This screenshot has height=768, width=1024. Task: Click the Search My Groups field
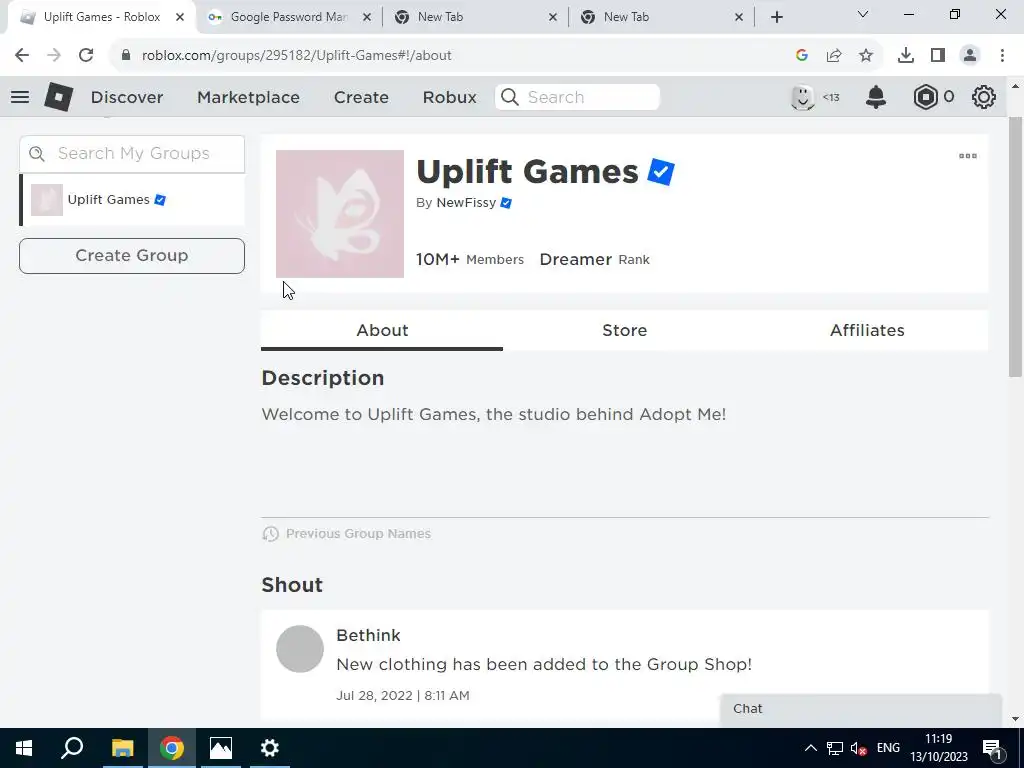coord(132,153)
